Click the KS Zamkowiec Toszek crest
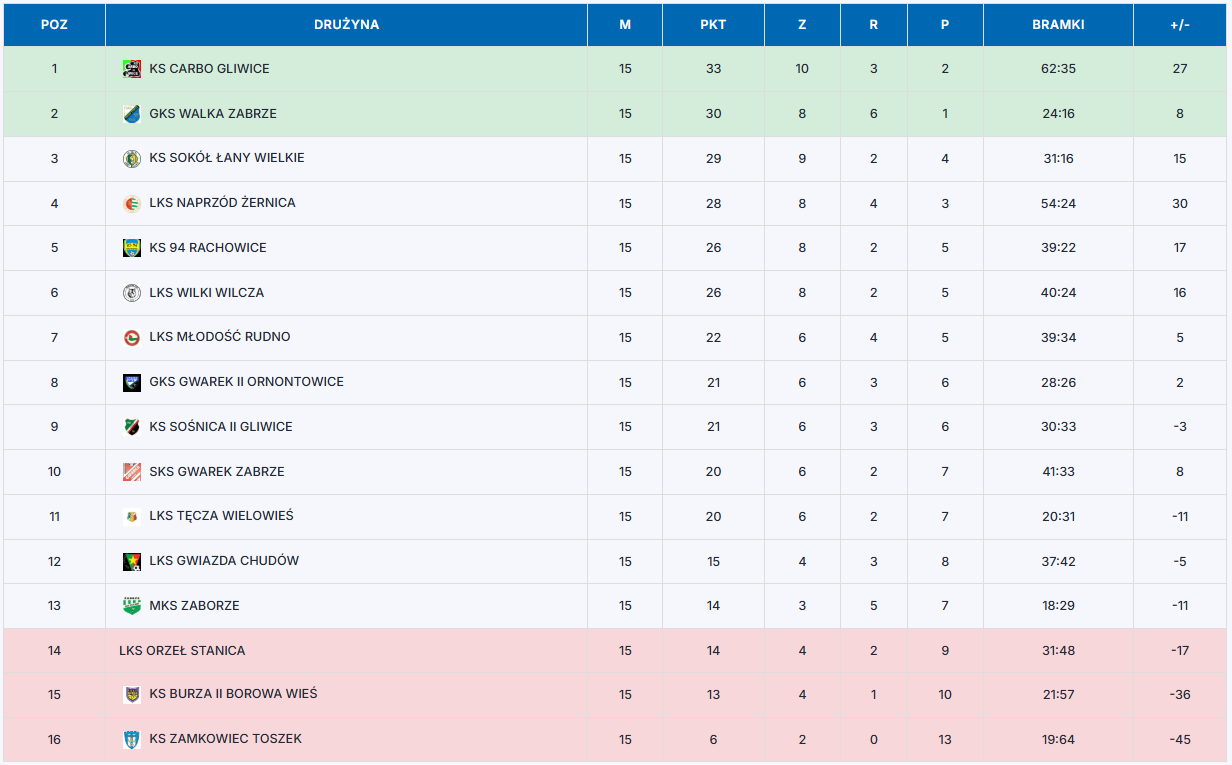 click(x=132, y=740)
